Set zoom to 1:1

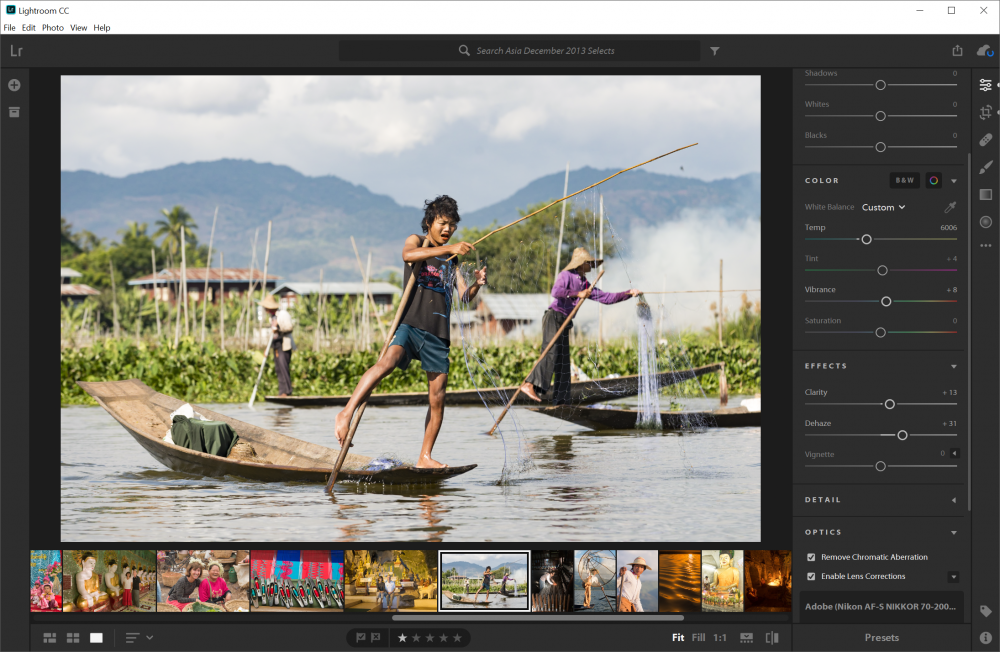point(720,637)
